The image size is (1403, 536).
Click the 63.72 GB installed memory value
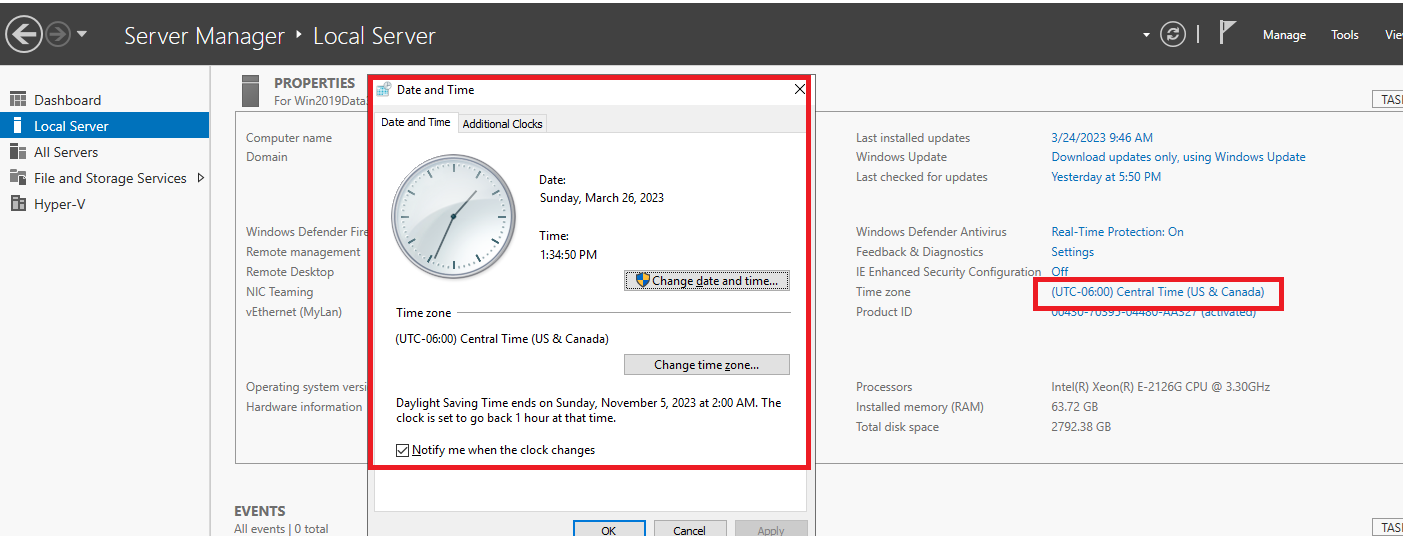point(1075,407)
